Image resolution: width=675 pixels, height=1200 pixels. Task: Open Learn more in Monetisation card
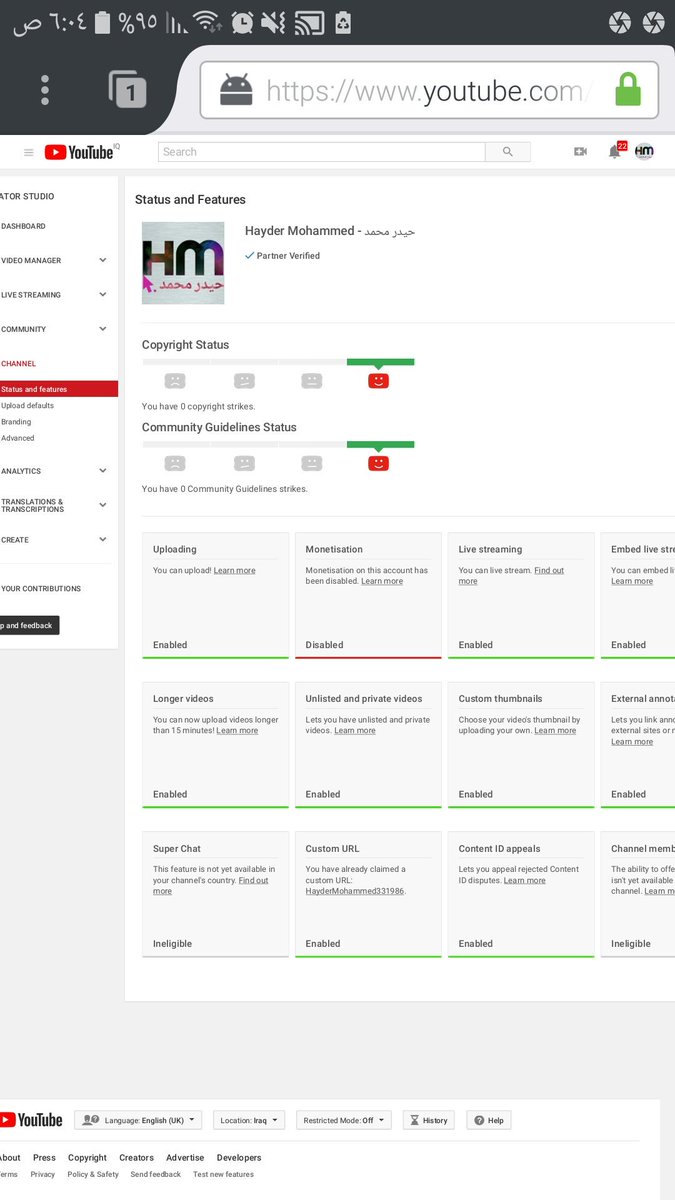382,581
